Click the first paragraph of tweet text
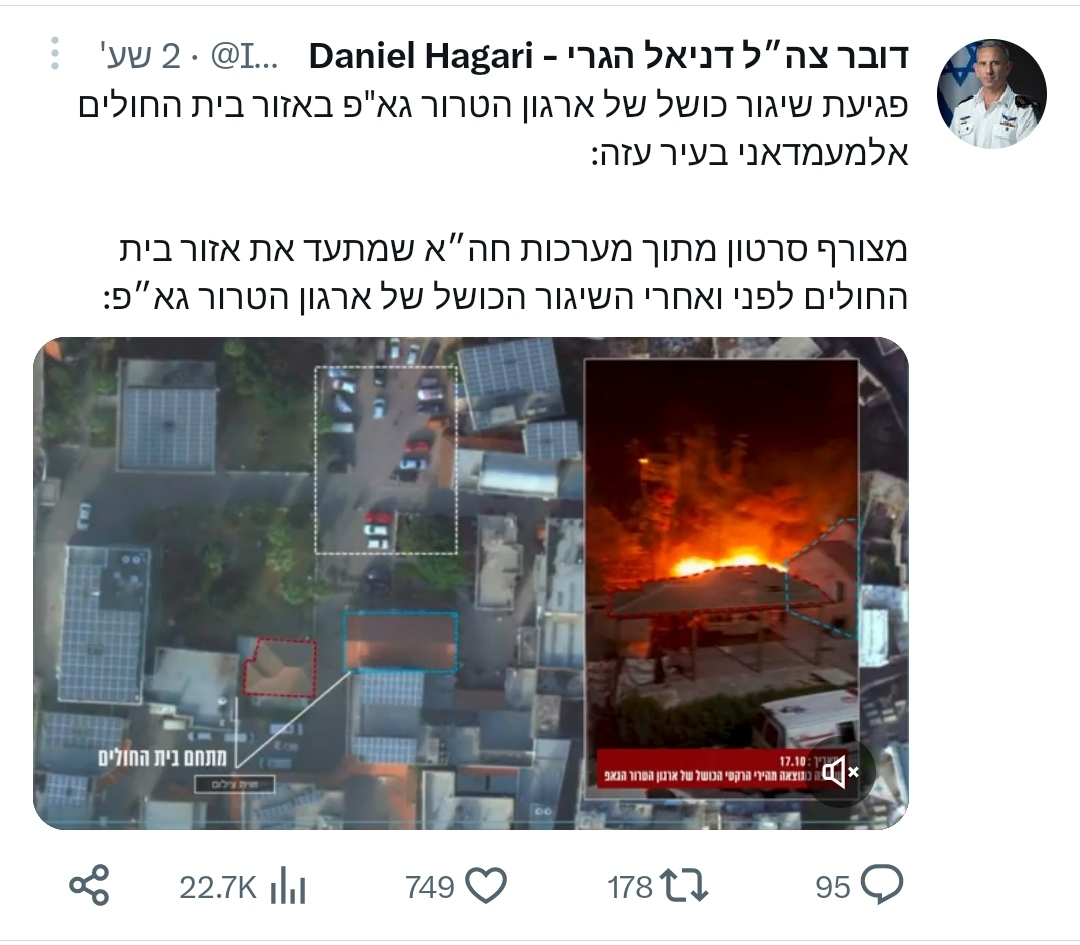This screenshot has height=945, width=1080. (493, 129)
